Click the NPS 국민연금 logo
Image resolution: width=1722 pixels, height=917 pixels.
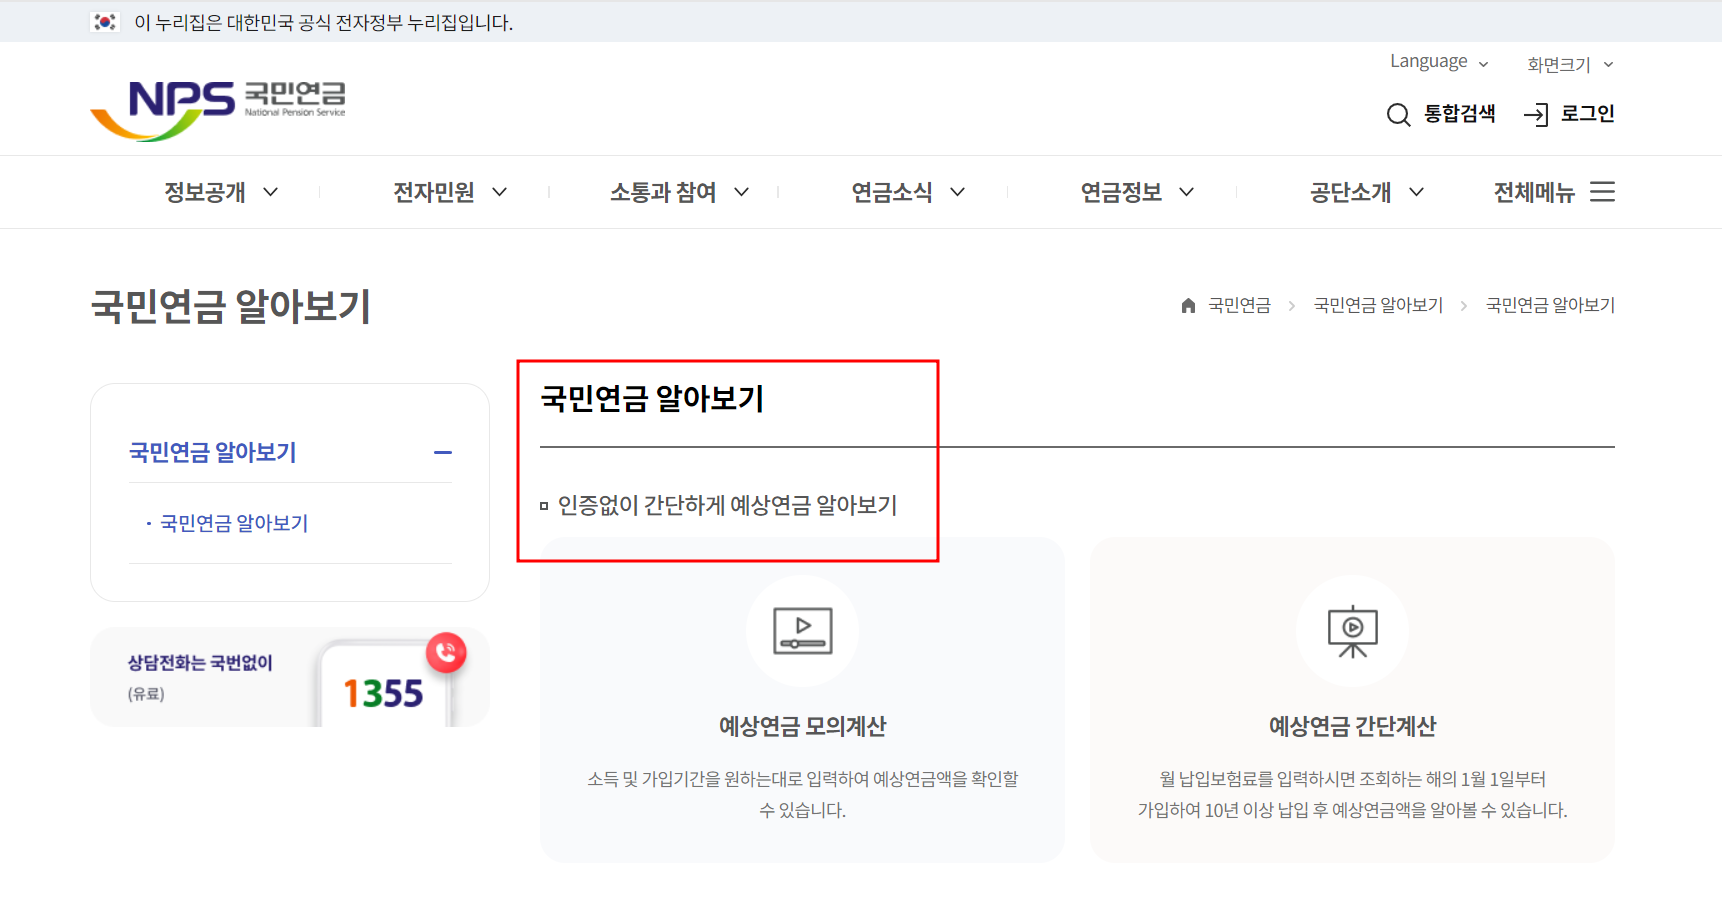(219, 106)
